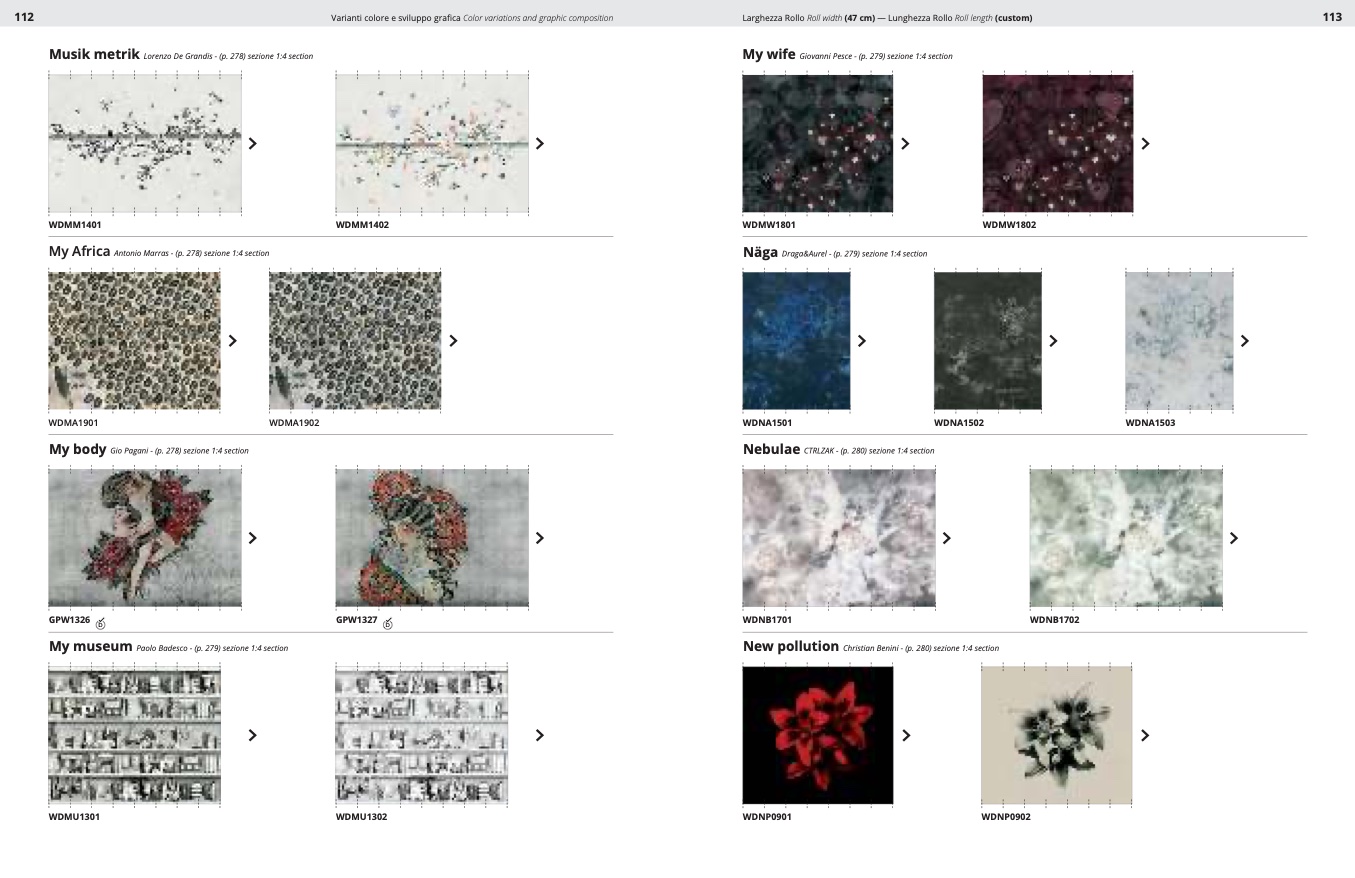Click the WDMA1901 product code label
The width and height of the screenshot is (1355, 878).
[74, 423]
